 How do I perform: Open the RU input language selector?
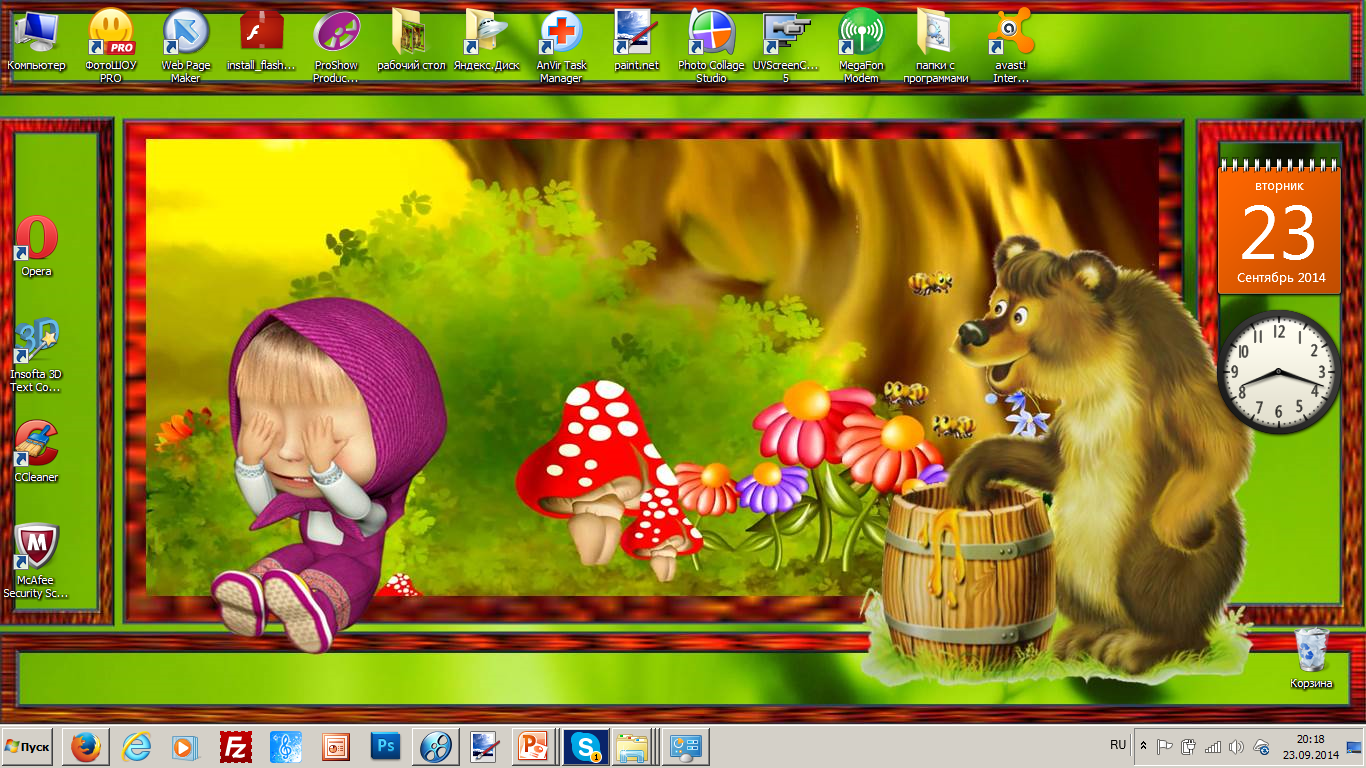(x=1118, y=746)
